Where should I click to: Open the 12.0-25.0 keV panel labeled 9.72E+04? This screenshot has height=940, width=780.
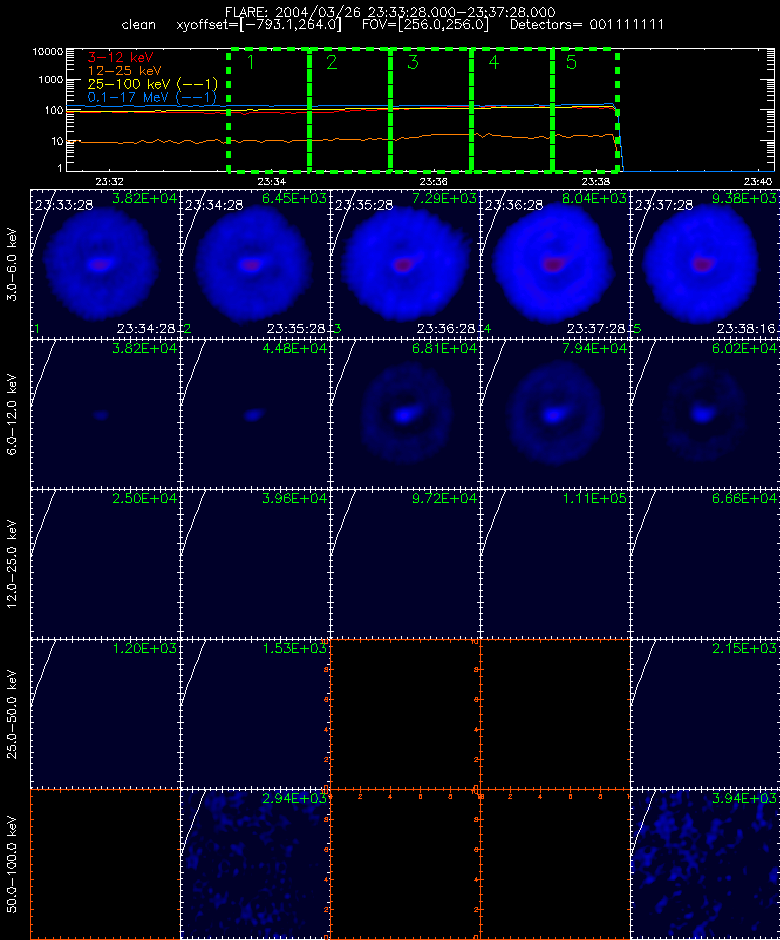(x=405, y=564)
